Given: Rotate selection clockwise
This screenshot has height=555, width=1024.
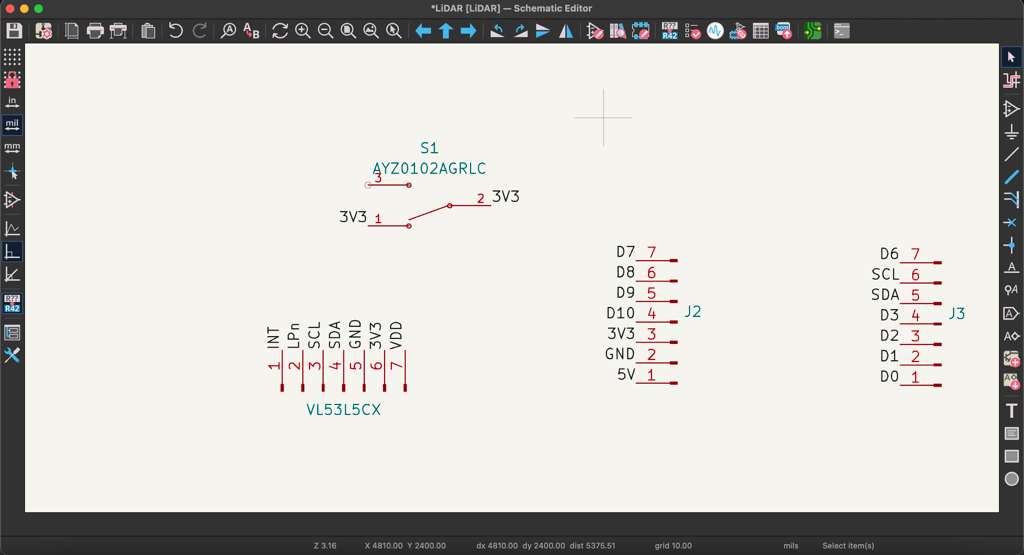Looking at the screenshot, I should pyautogui.click(x=520, y=31).
